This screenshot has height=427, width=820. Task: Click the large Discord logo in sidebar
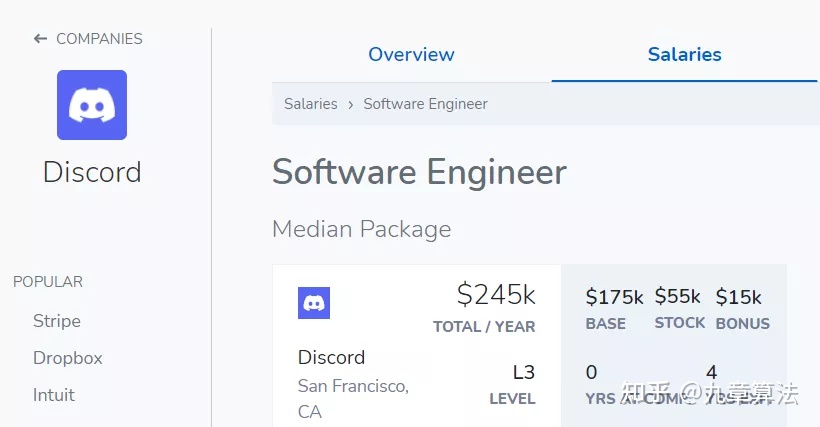tap(92, 105)
